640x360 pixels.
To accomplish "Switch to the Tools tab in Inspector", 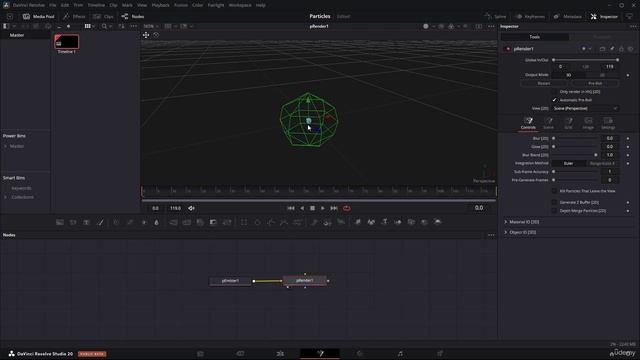I will 535,37.
